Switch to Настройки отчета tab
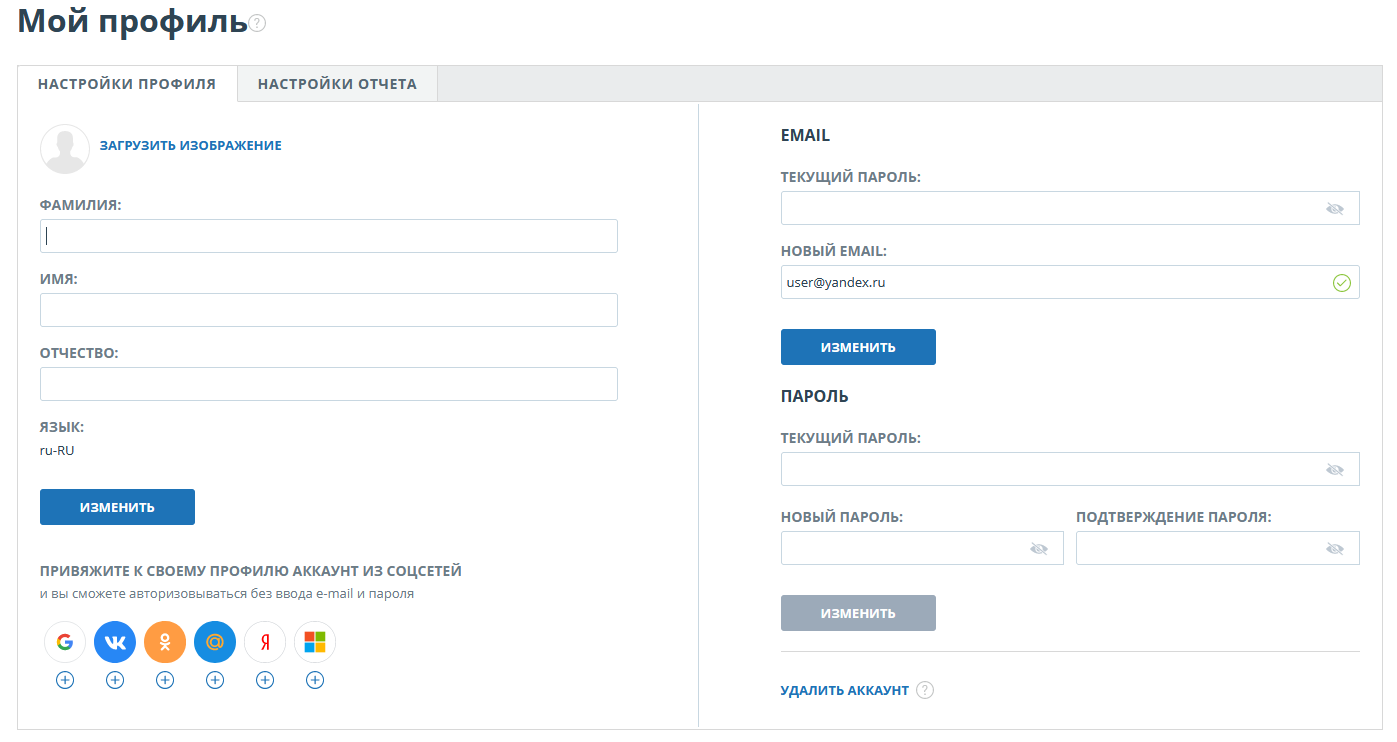 (337, 84)
